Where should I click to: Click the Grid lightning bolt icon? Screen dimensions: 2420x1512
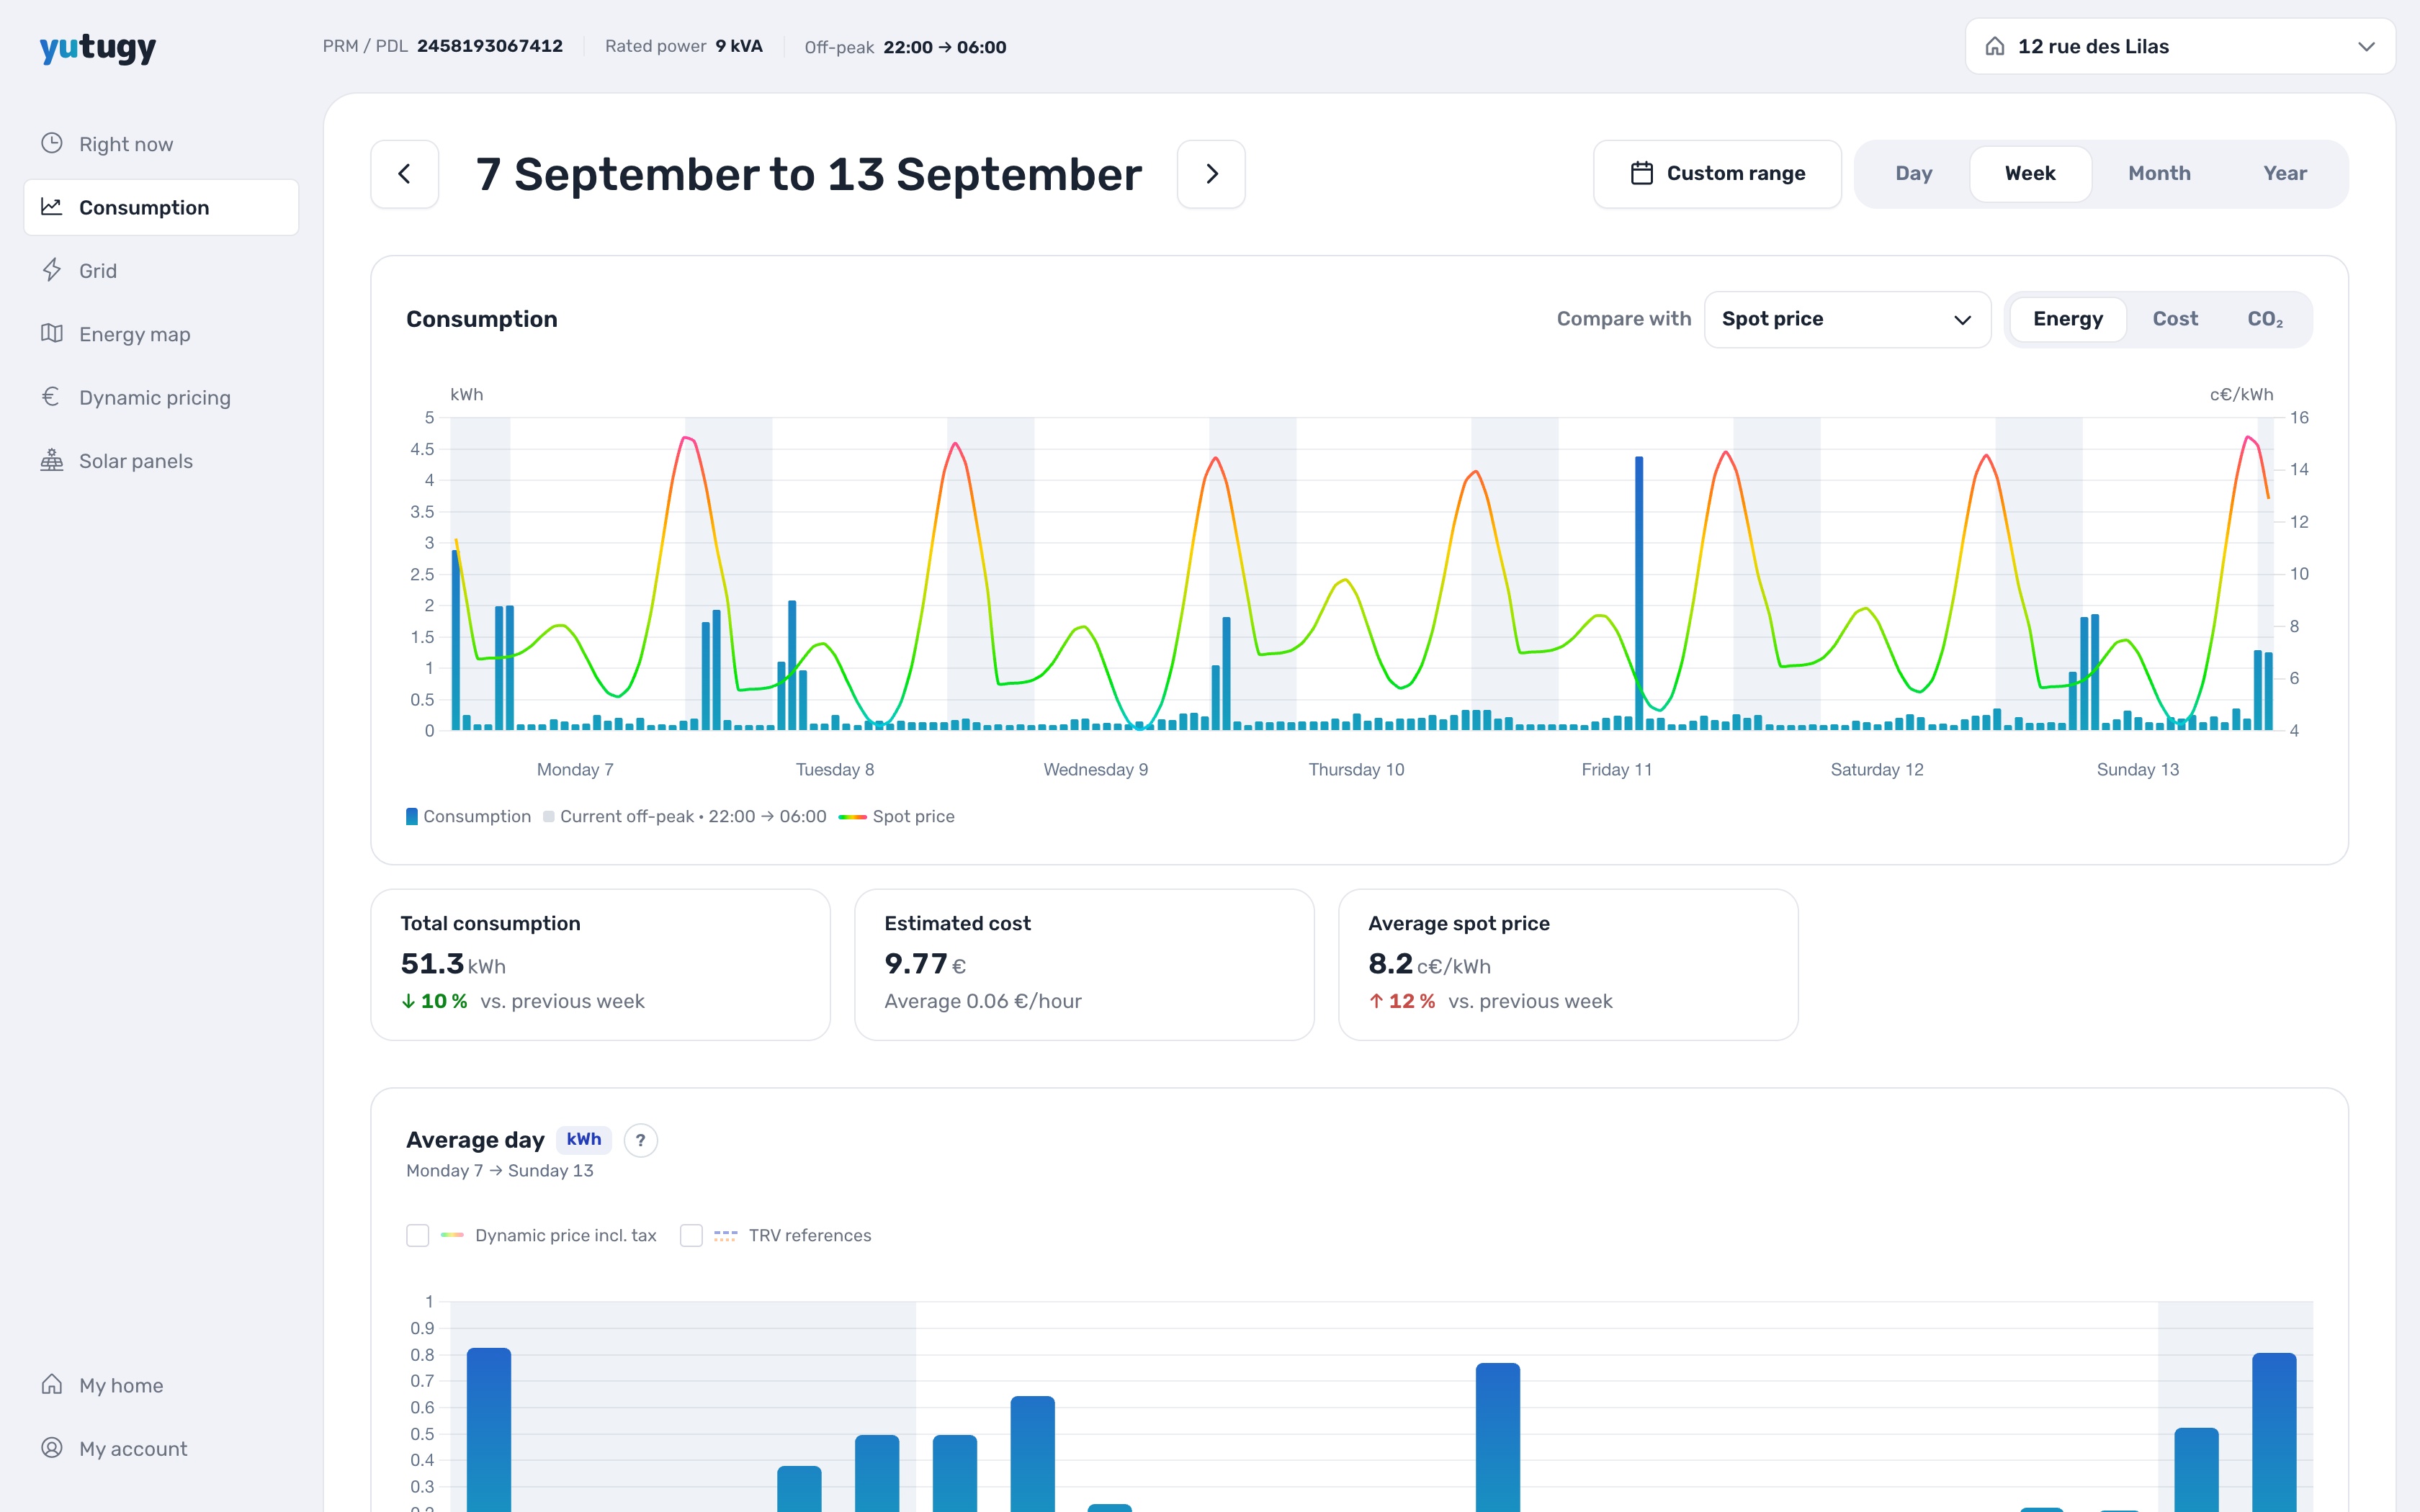coord(52,270)
